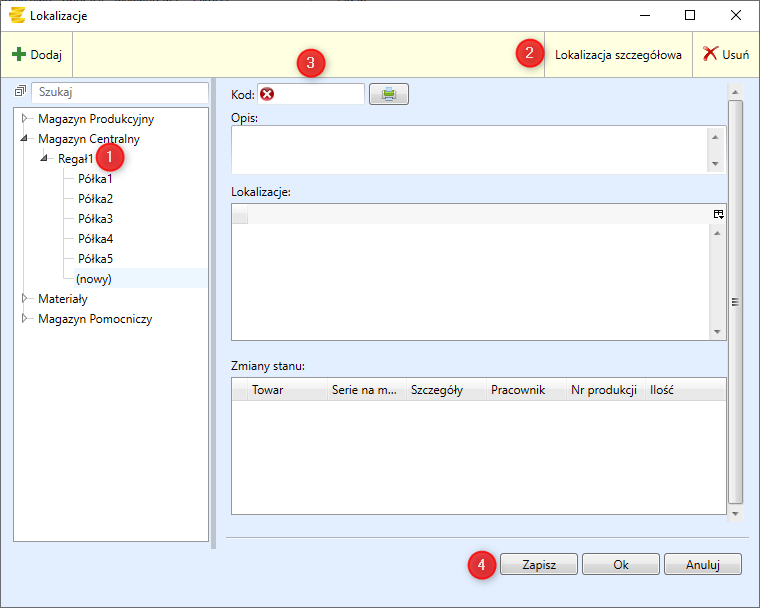Click the main panel vertical scrollbar thumb
The width and height of the screenshot is (760, 608).
(735, 300)
